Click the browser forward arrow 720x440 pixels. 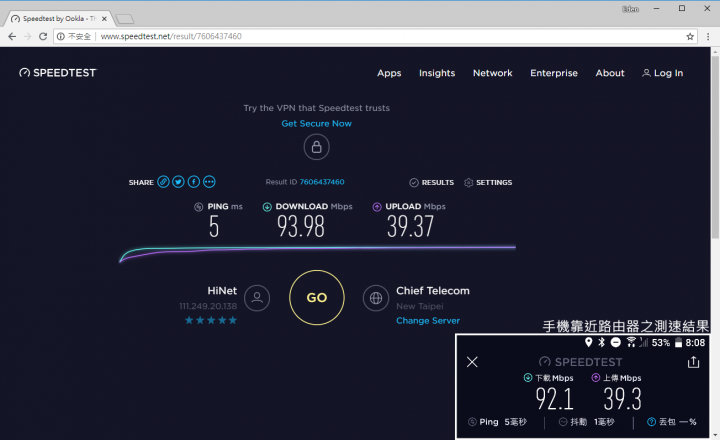pos(28,36)
